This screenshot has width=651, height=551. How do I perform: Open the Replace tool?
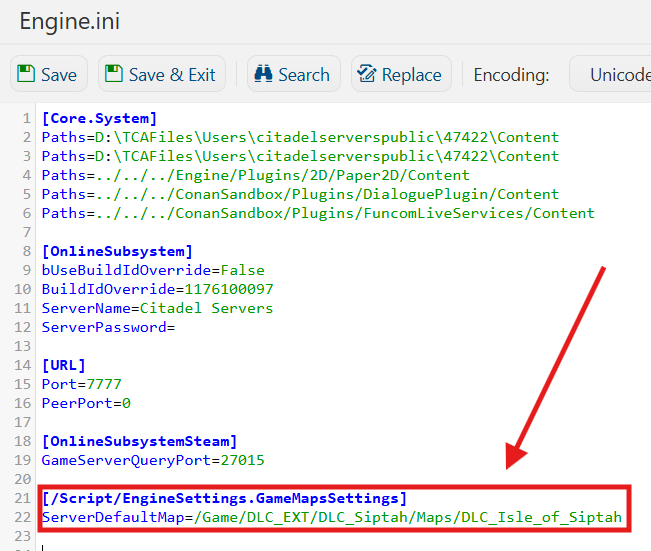(x=401, y=74)
